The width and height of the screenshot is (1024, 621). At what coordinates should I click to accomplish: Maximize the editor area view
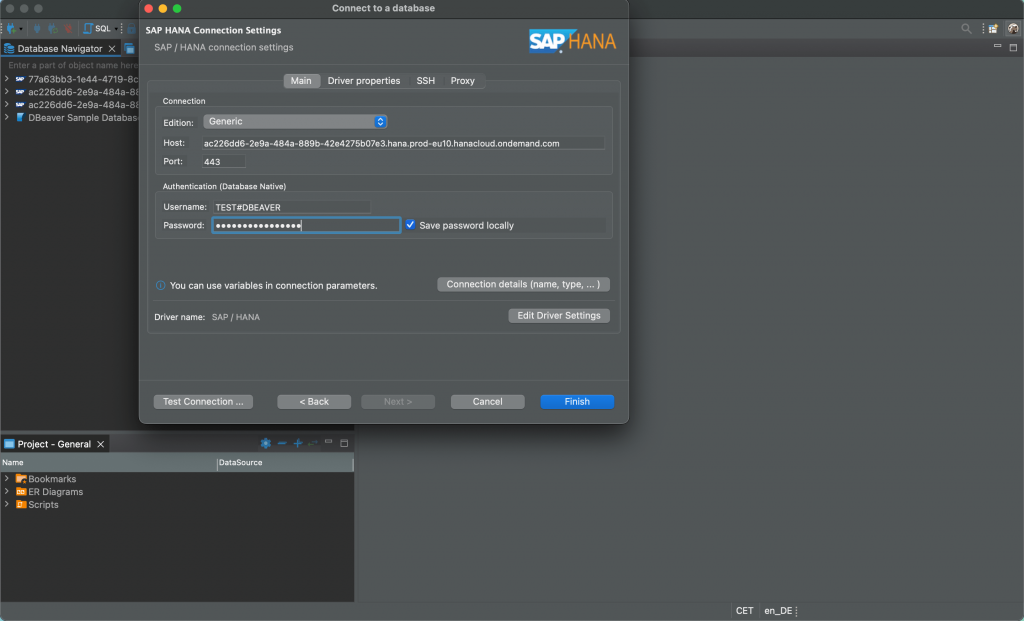point(1014,48)
